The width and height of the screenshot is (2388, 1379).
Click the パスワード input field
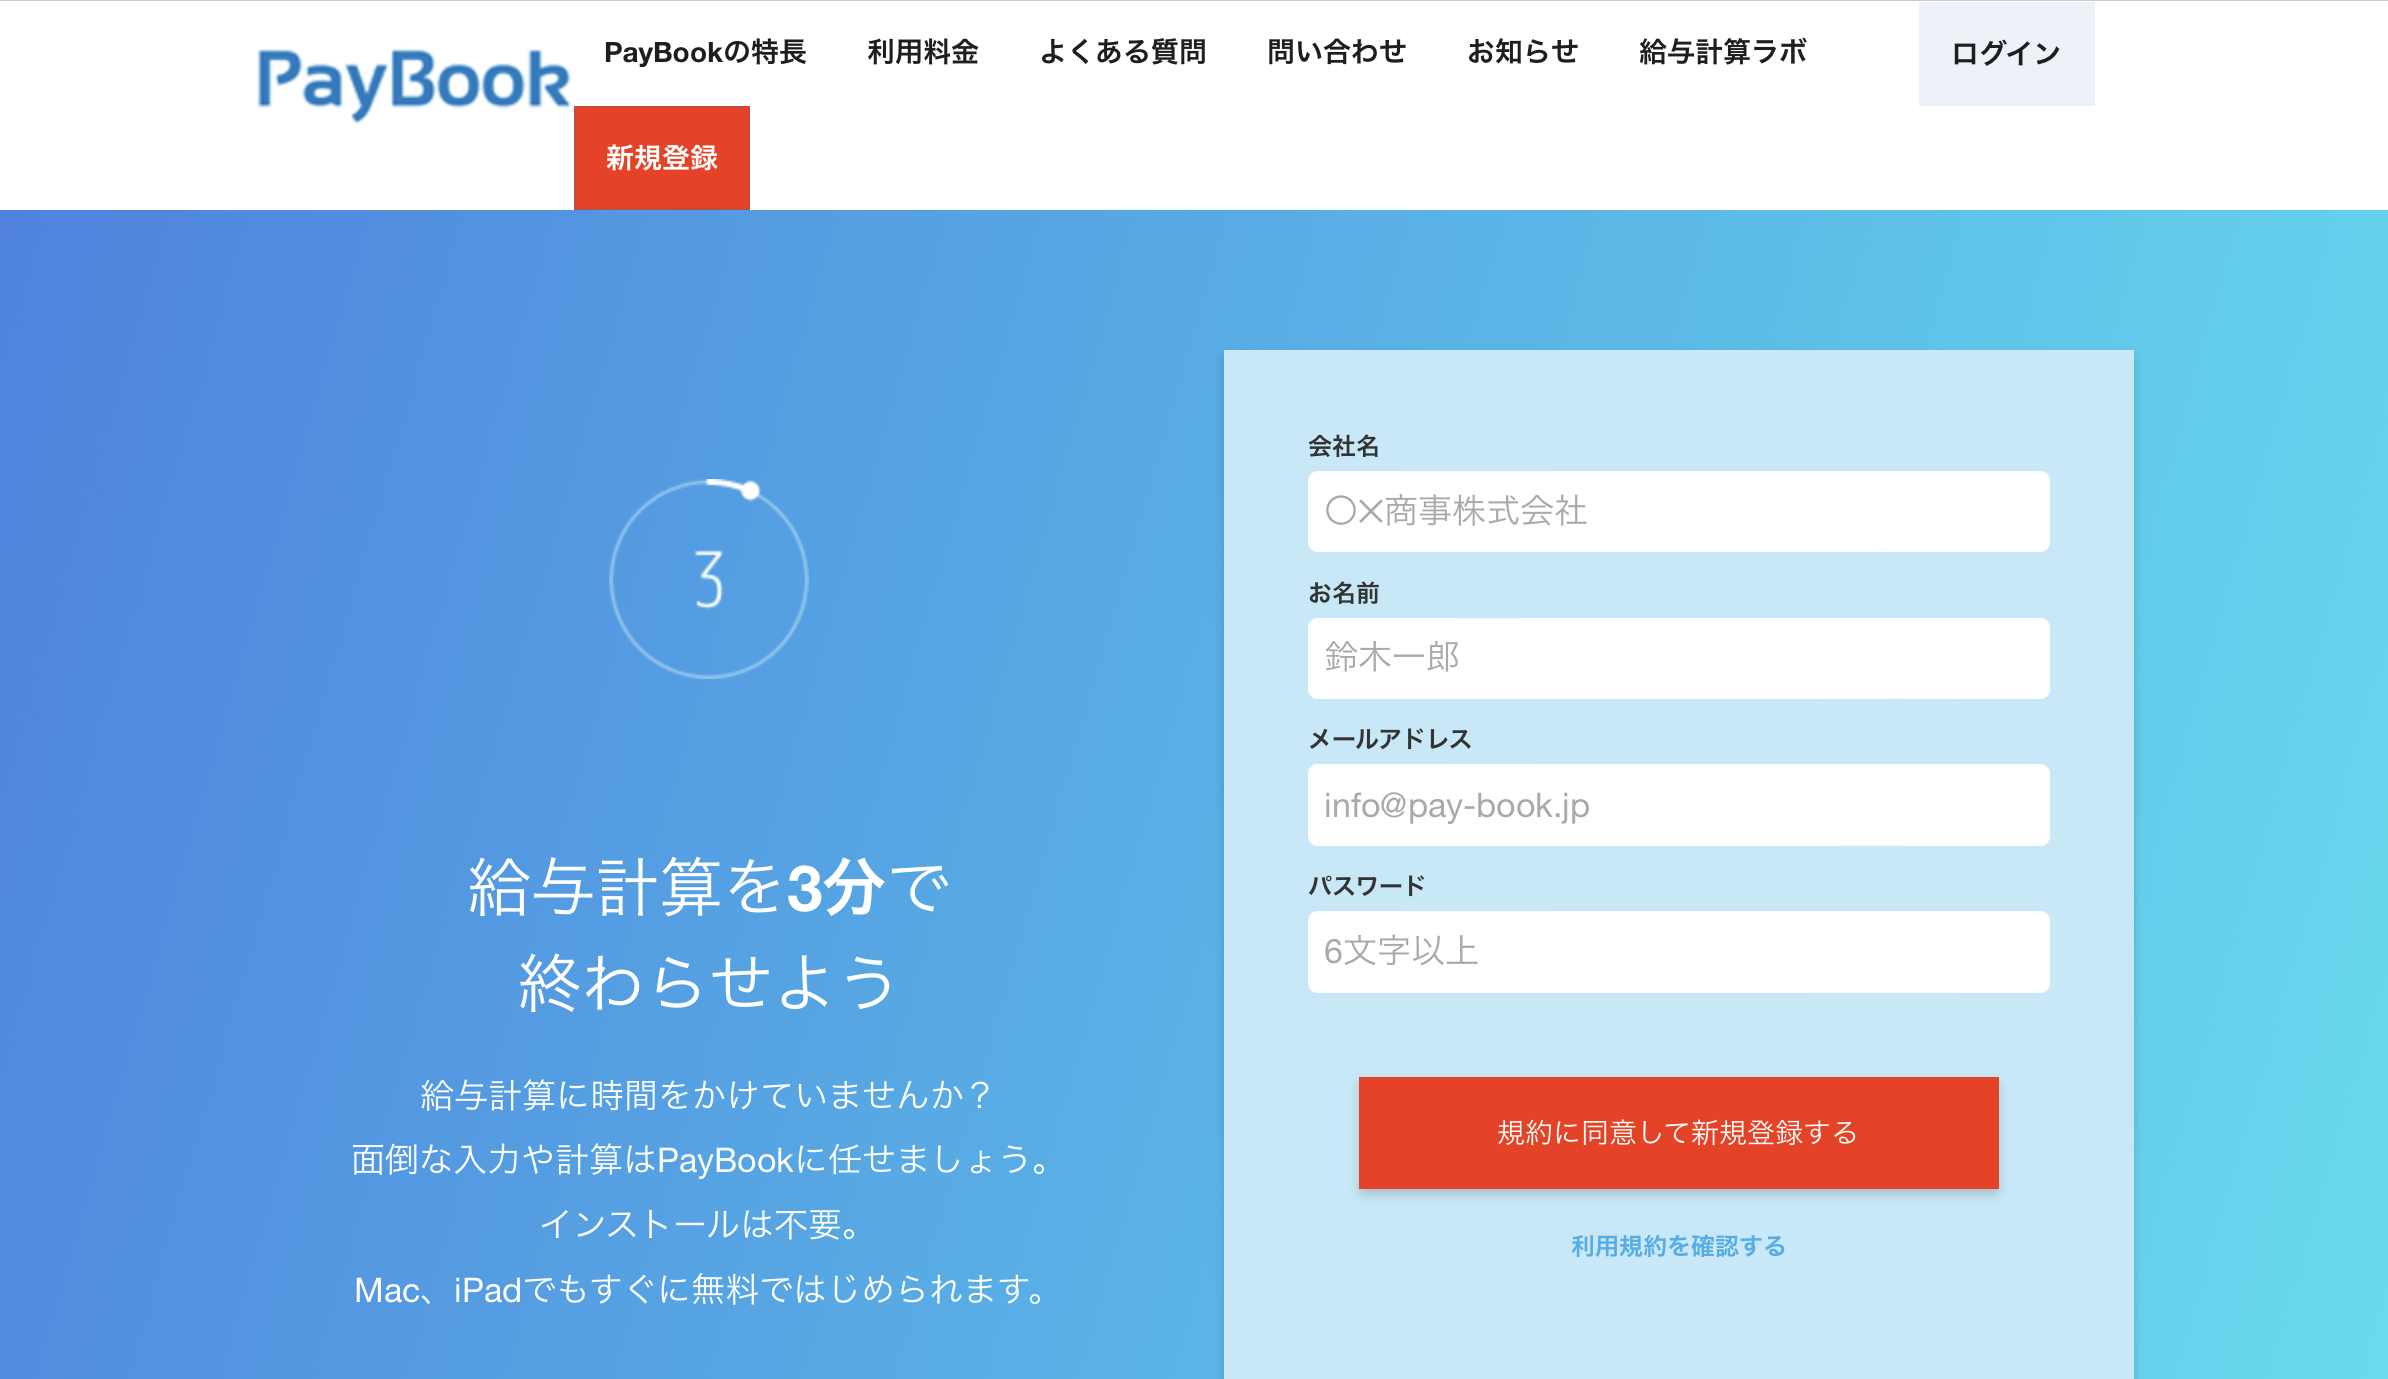[1678, 951]
